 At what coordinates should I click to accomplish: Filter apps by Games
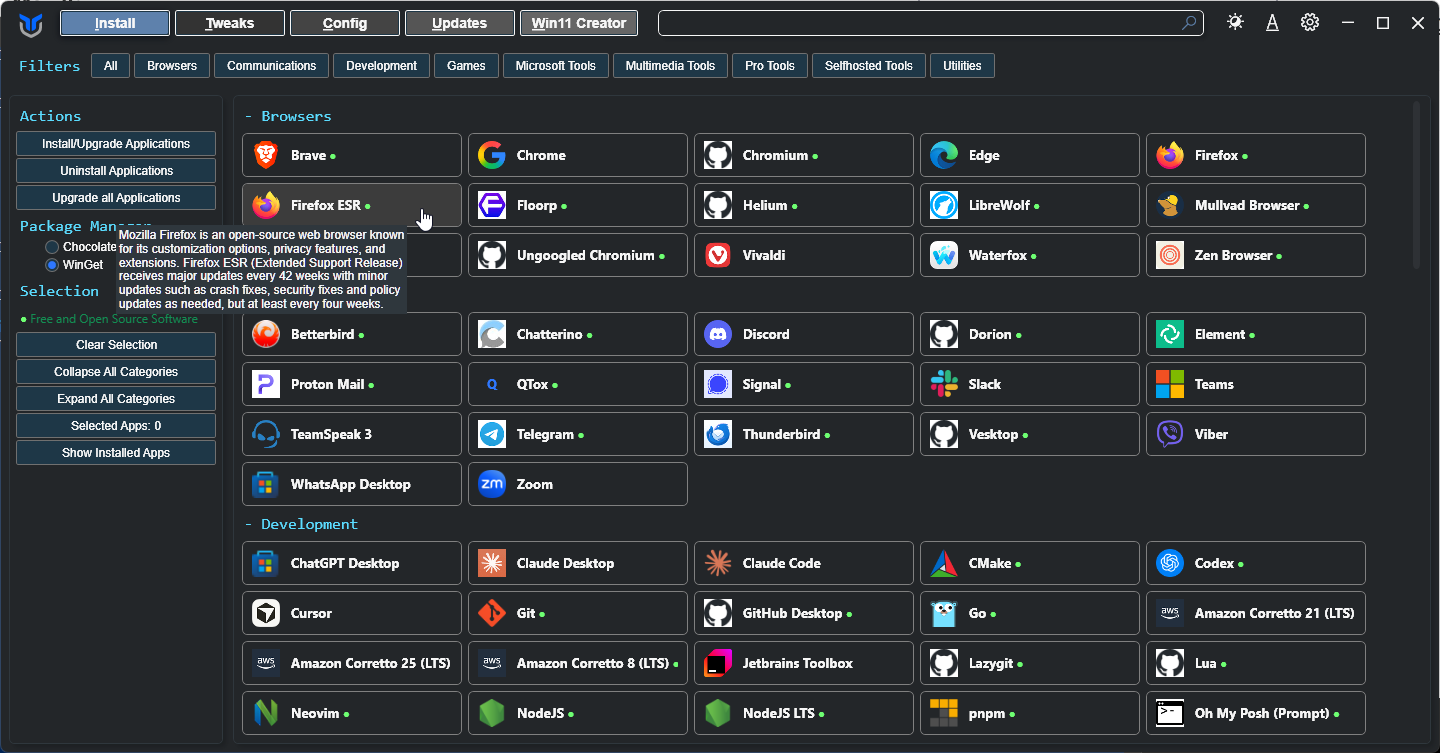click(466, 66)
